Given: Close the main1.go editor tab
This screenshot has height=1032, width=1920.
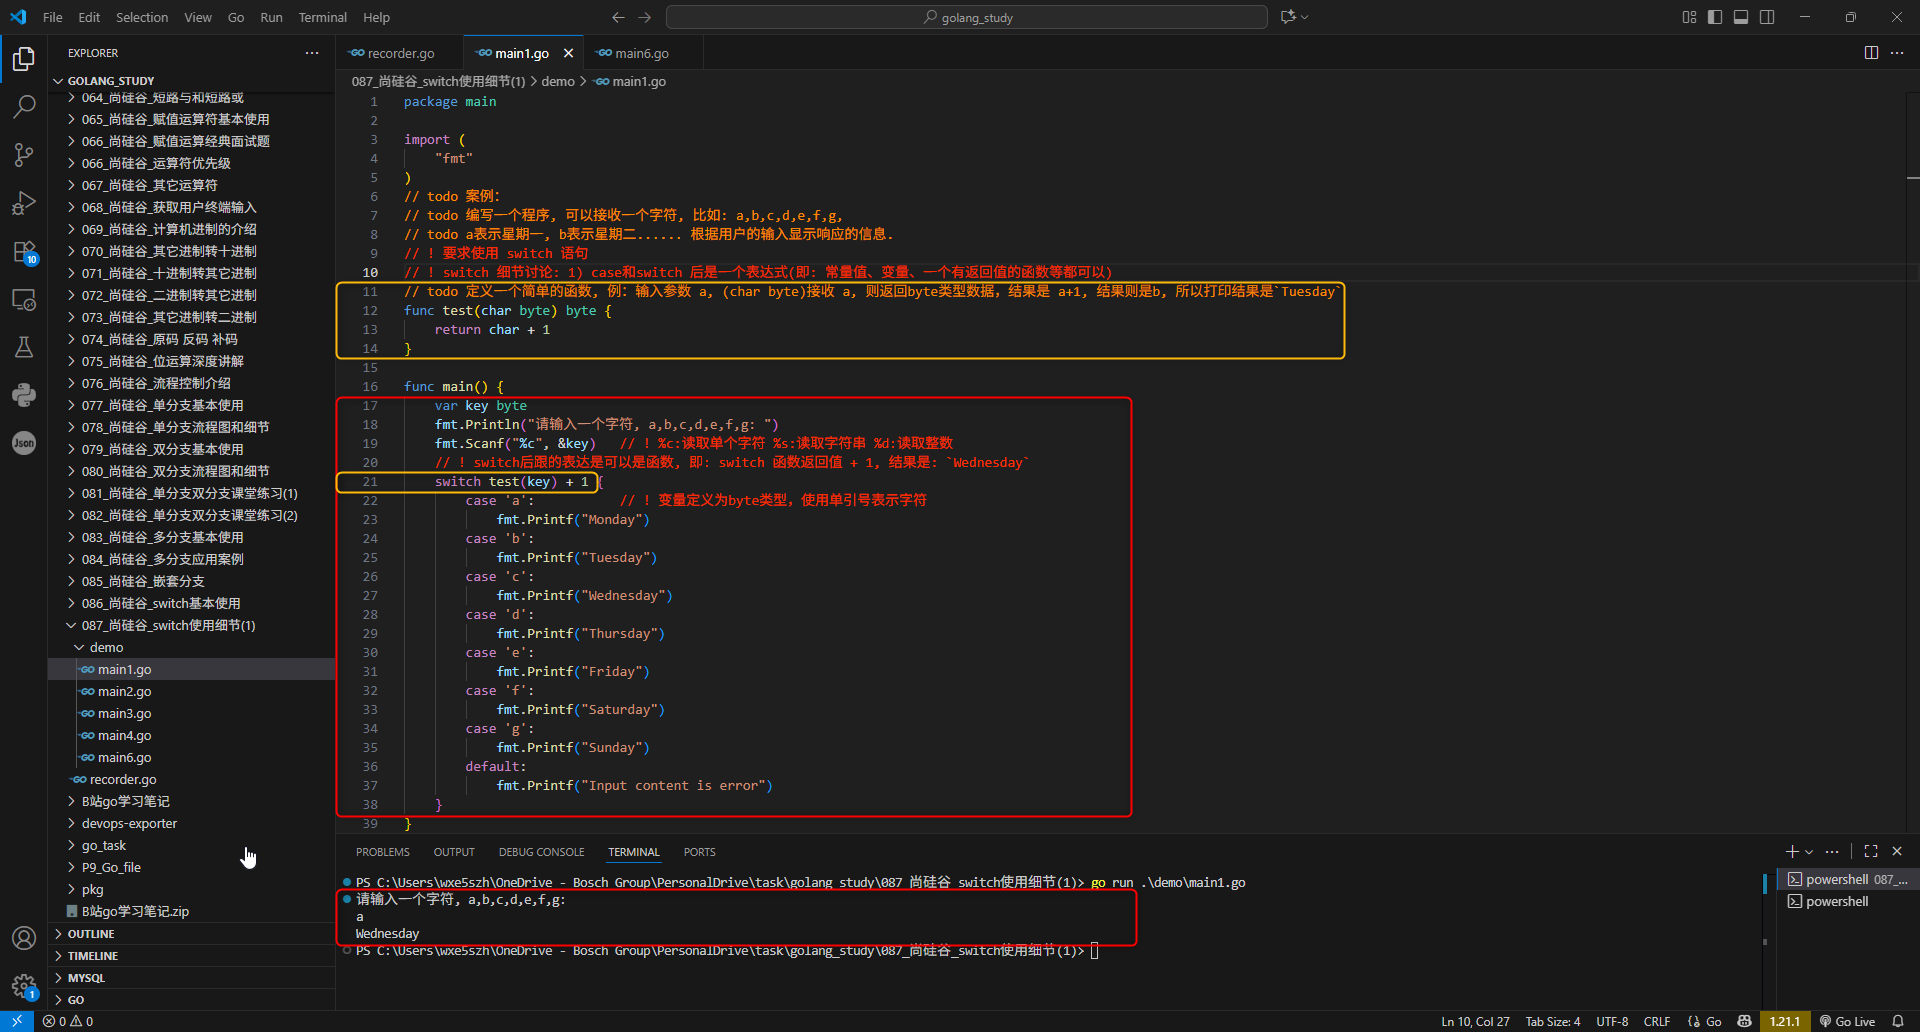Looking at the screenshot, I should 568,53.
